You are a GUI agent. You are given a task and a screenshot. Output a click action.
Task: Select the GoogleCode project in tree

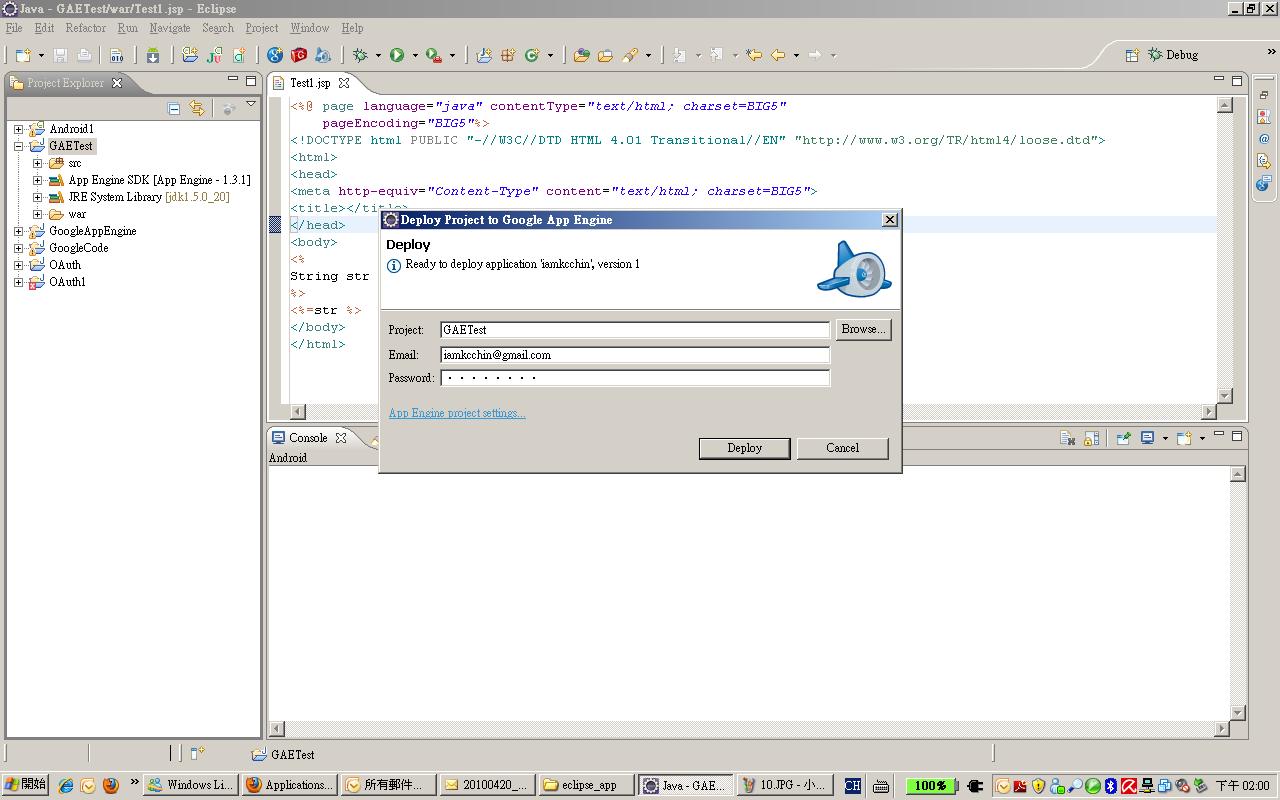pos(79,248)
